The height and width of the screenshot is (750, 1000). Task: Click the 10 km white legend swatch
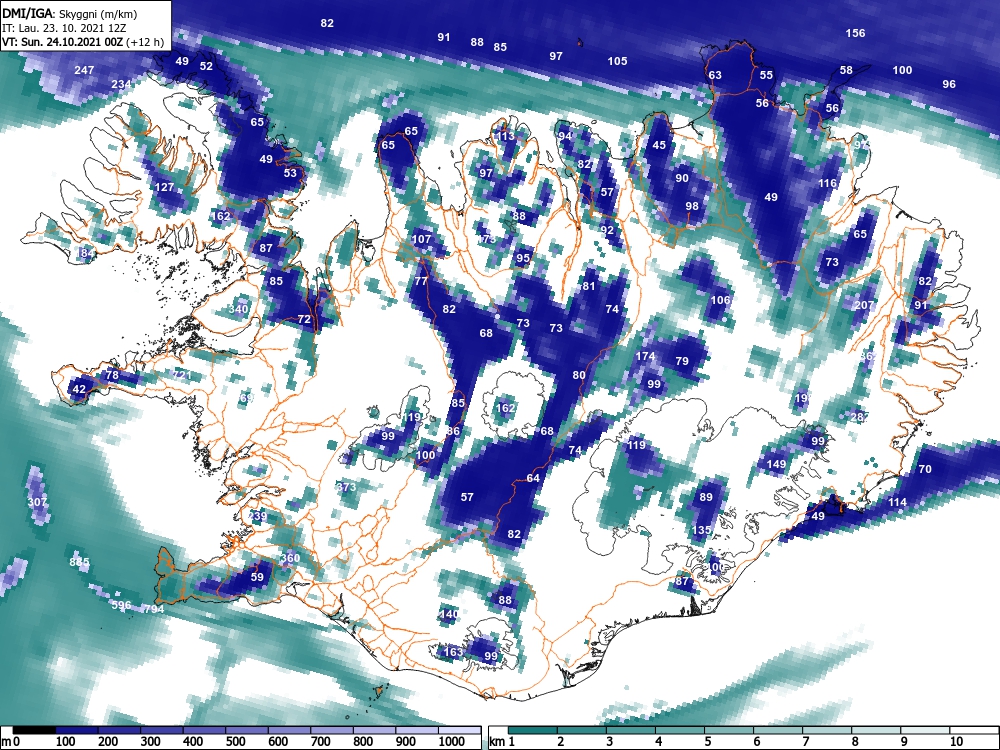pos(974,730)
